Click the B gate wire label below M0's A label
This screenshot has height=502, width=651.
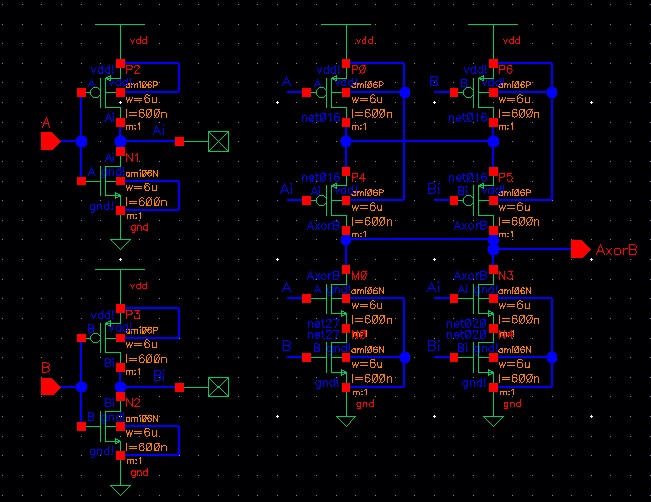286,346
